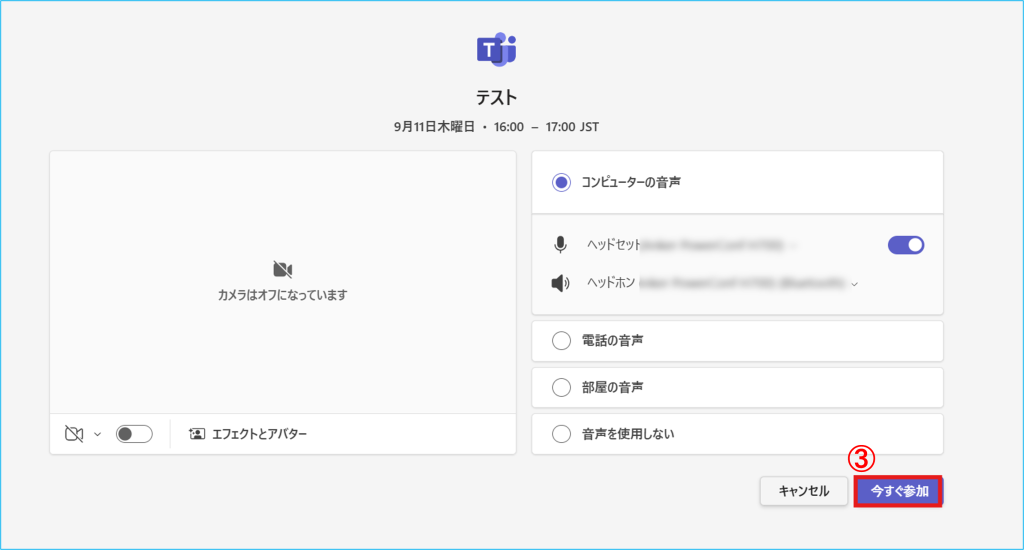Click 今すぐ参加 to join meeting
Viewport: 1024px width, 550px height.
click(x=899, y=491)
